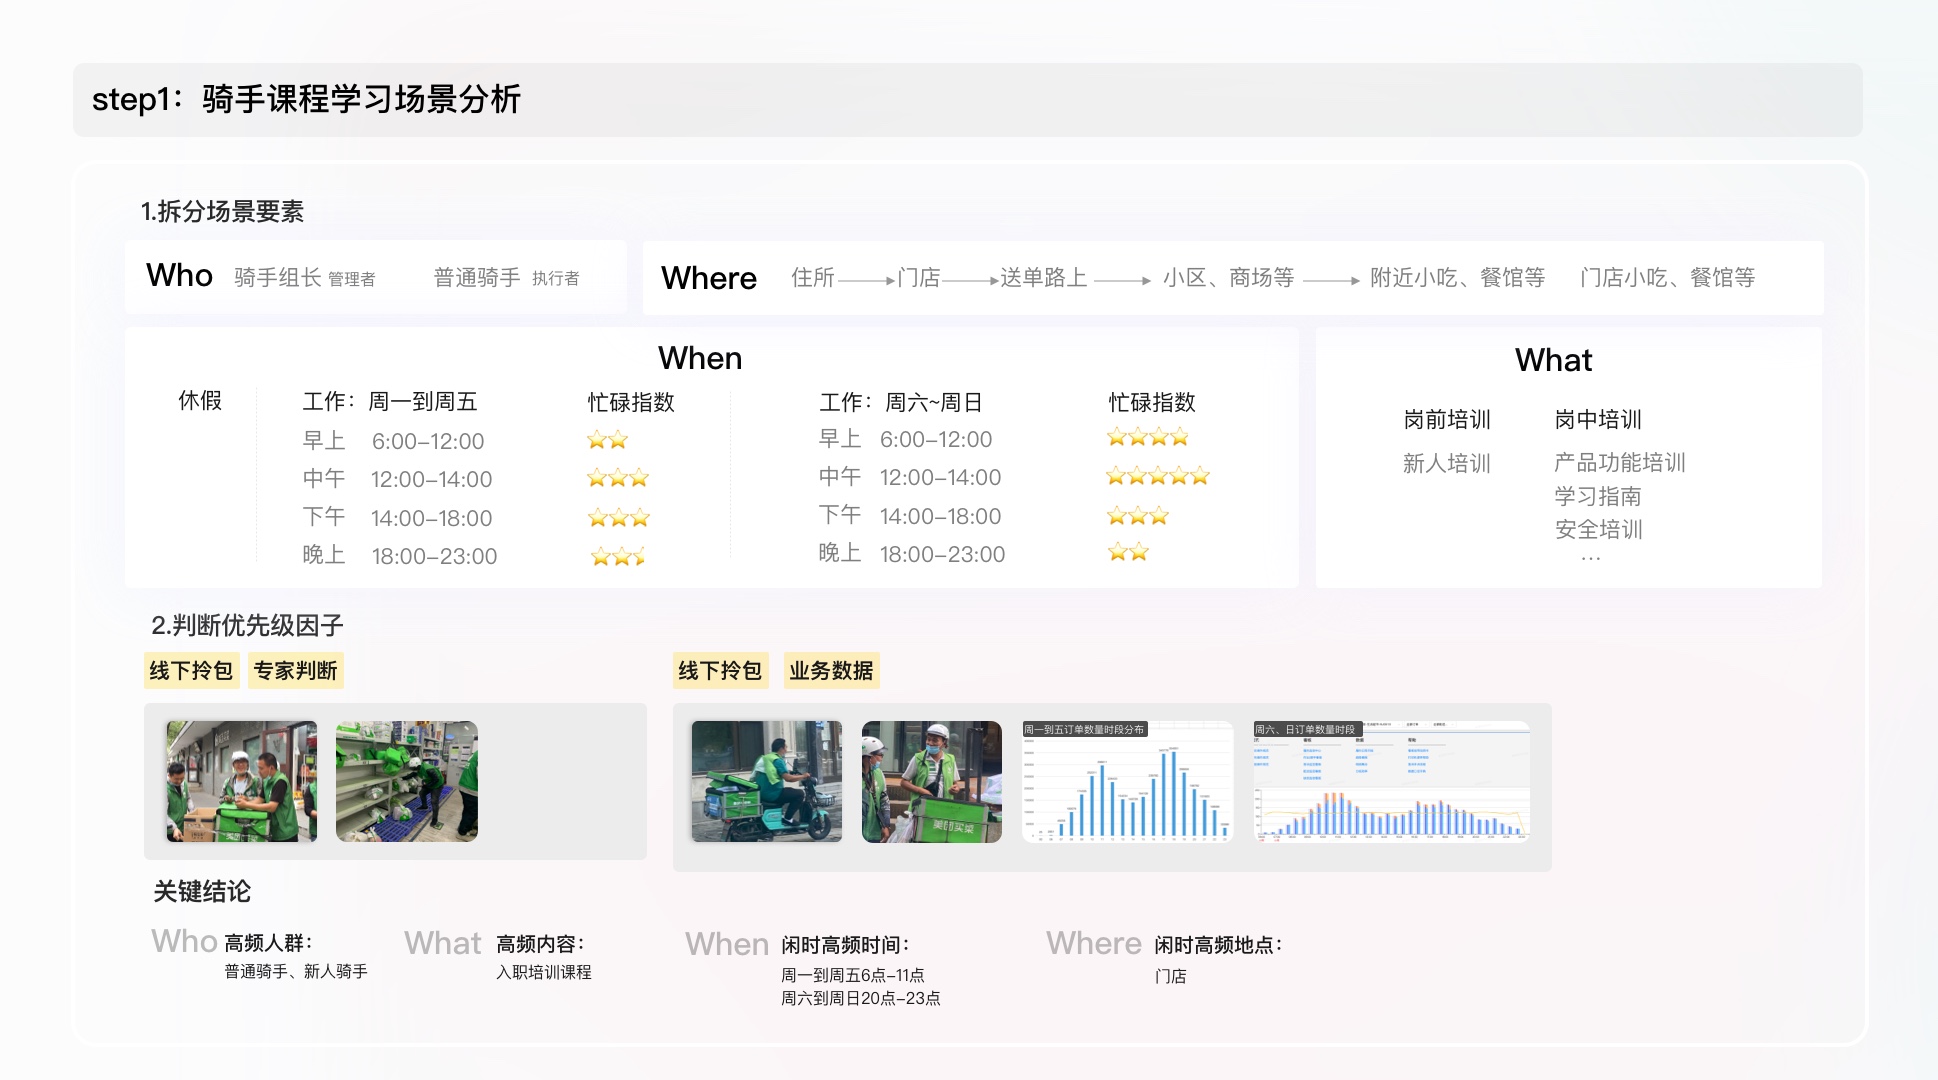Click 小区、商场等 in the Where flow
Viewport: 1938px width, 1080px height.
pyautogui.click(x=1228, y=277)
